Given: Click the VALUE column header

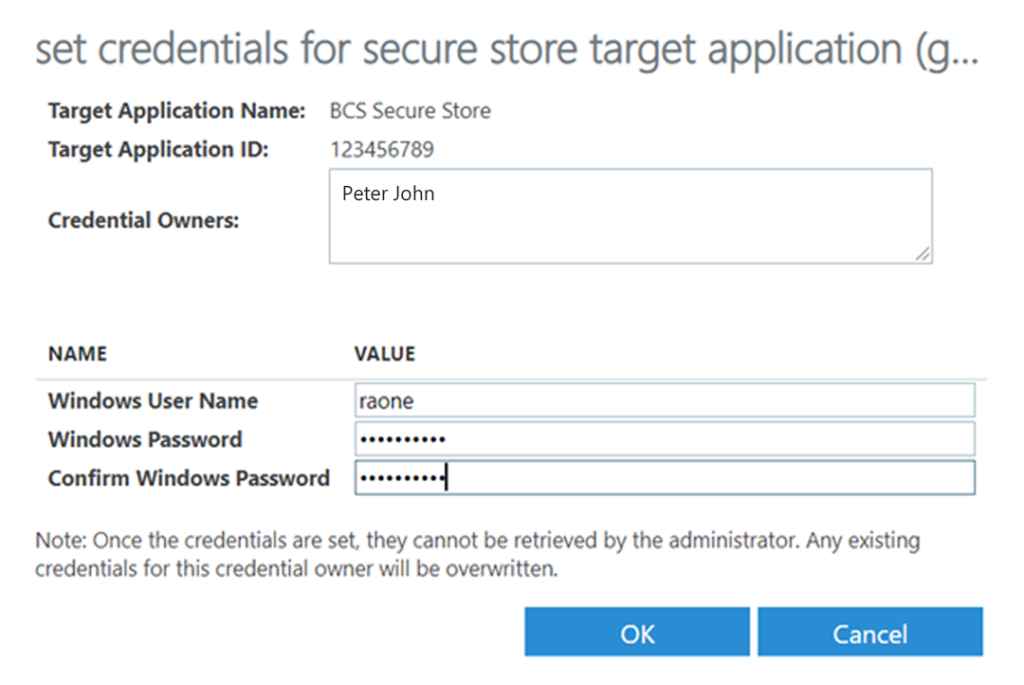Looking at the screenshot, I should click(x=384, y=354).
